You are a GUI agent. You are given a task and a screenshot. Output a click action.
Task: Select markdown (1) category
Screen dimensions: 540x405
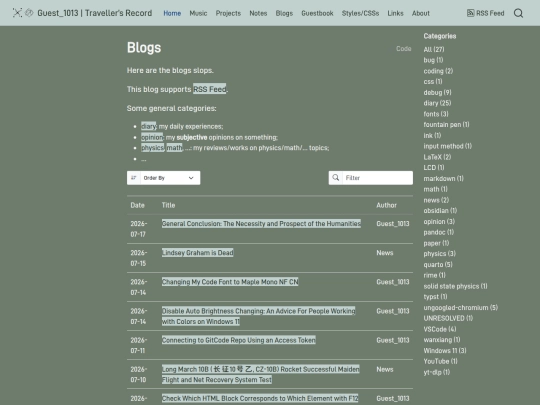(x=444, y=178)
